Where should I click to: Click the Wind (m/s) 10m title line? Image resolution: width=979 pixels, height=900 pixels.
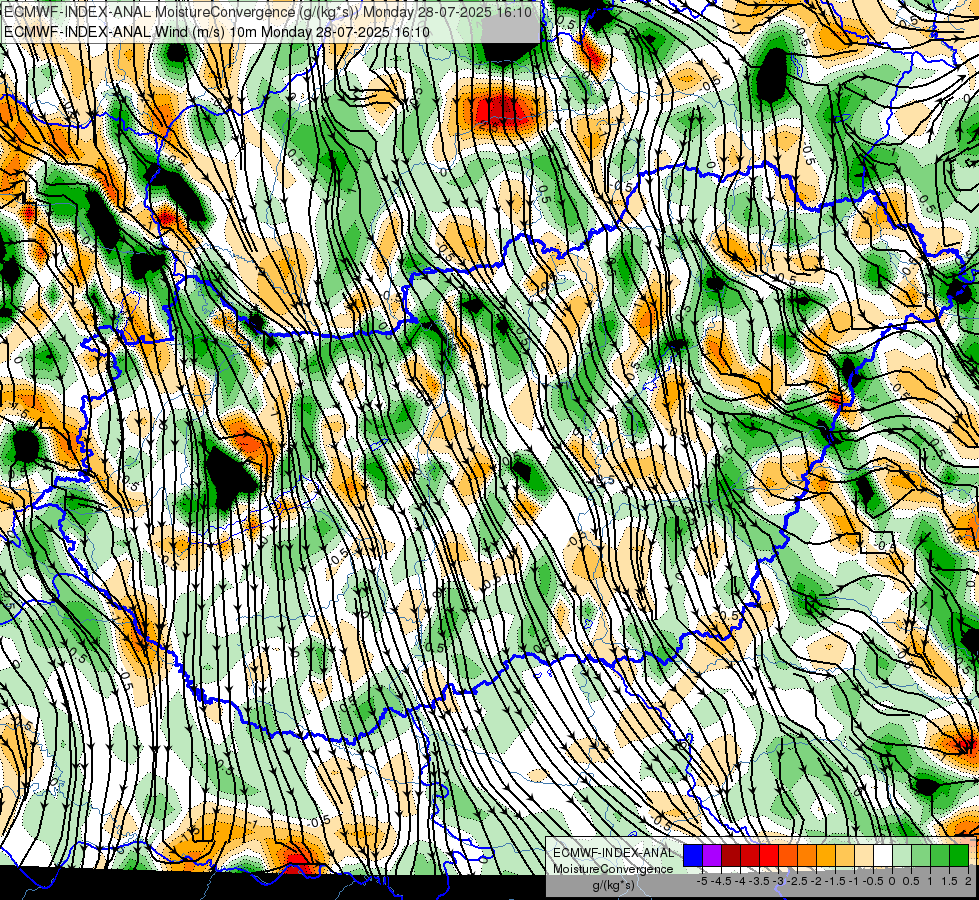click(216, 32)
